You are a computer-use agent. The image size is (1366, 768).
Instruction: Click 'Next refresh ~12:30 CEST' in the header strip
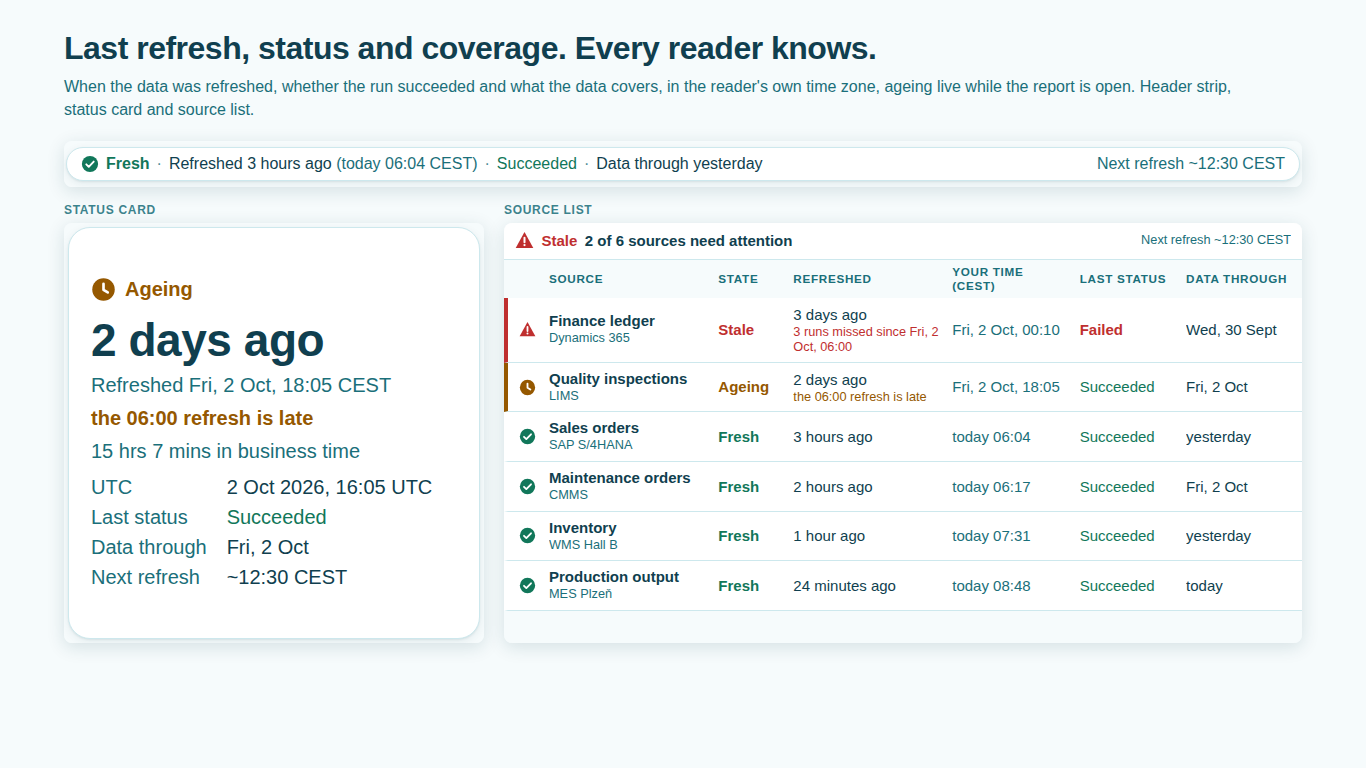point(1191,164)
